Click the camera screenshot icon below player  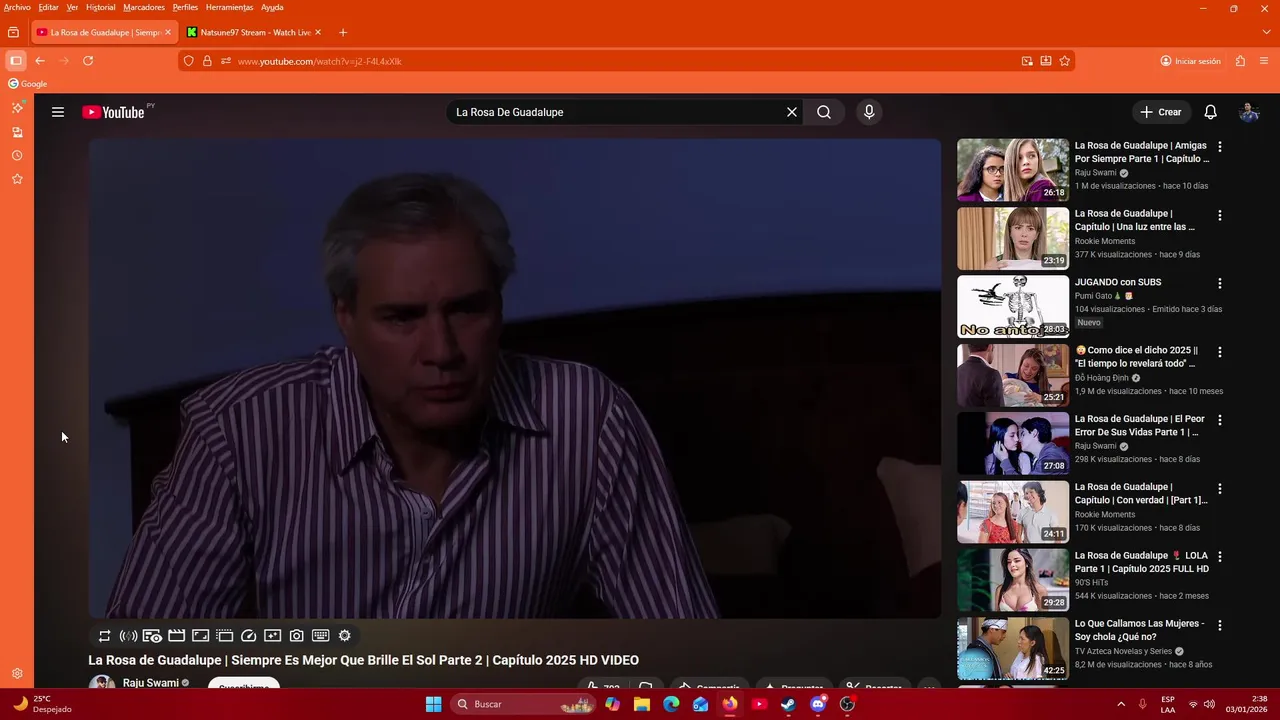296,636
